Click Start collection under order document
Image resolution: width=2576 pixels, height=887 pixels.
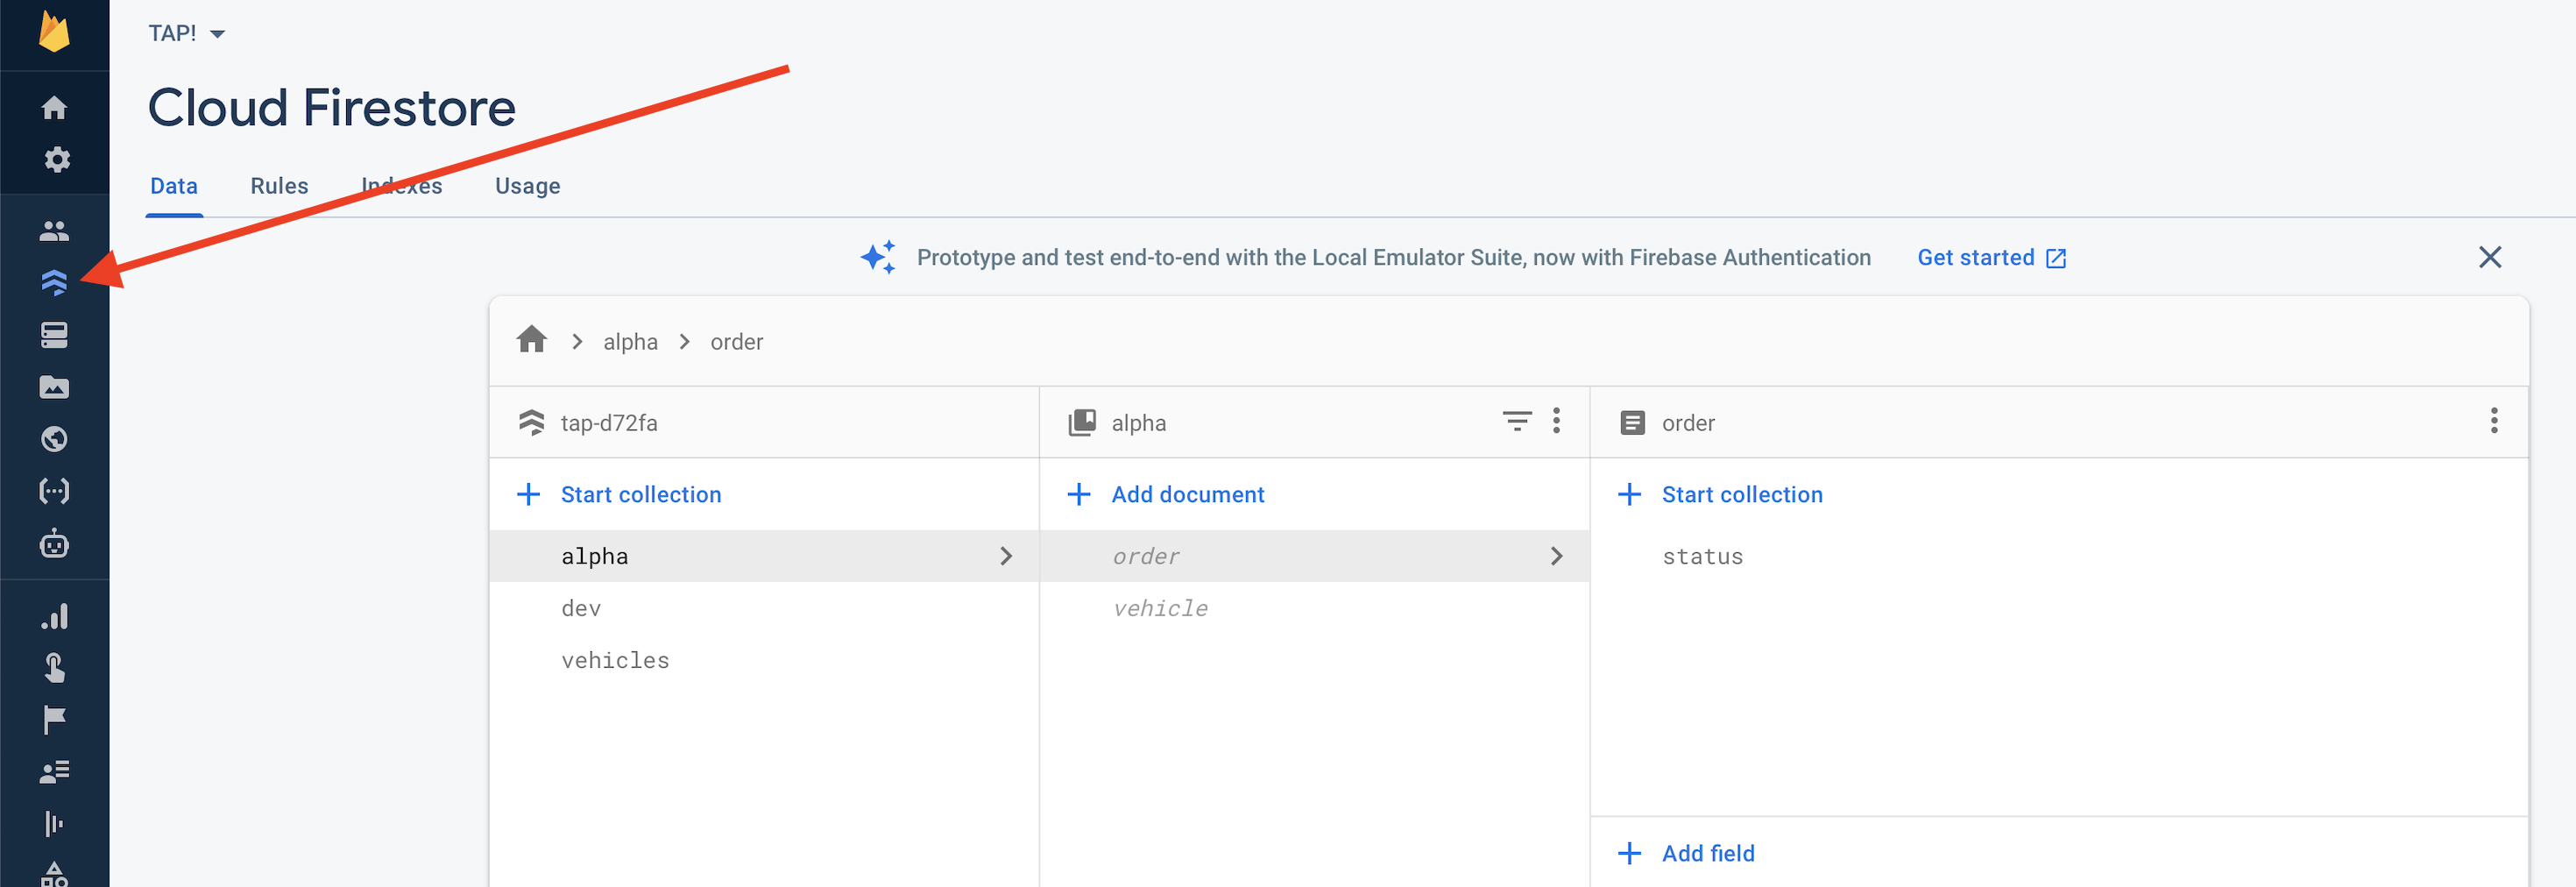pos(1721,494)
